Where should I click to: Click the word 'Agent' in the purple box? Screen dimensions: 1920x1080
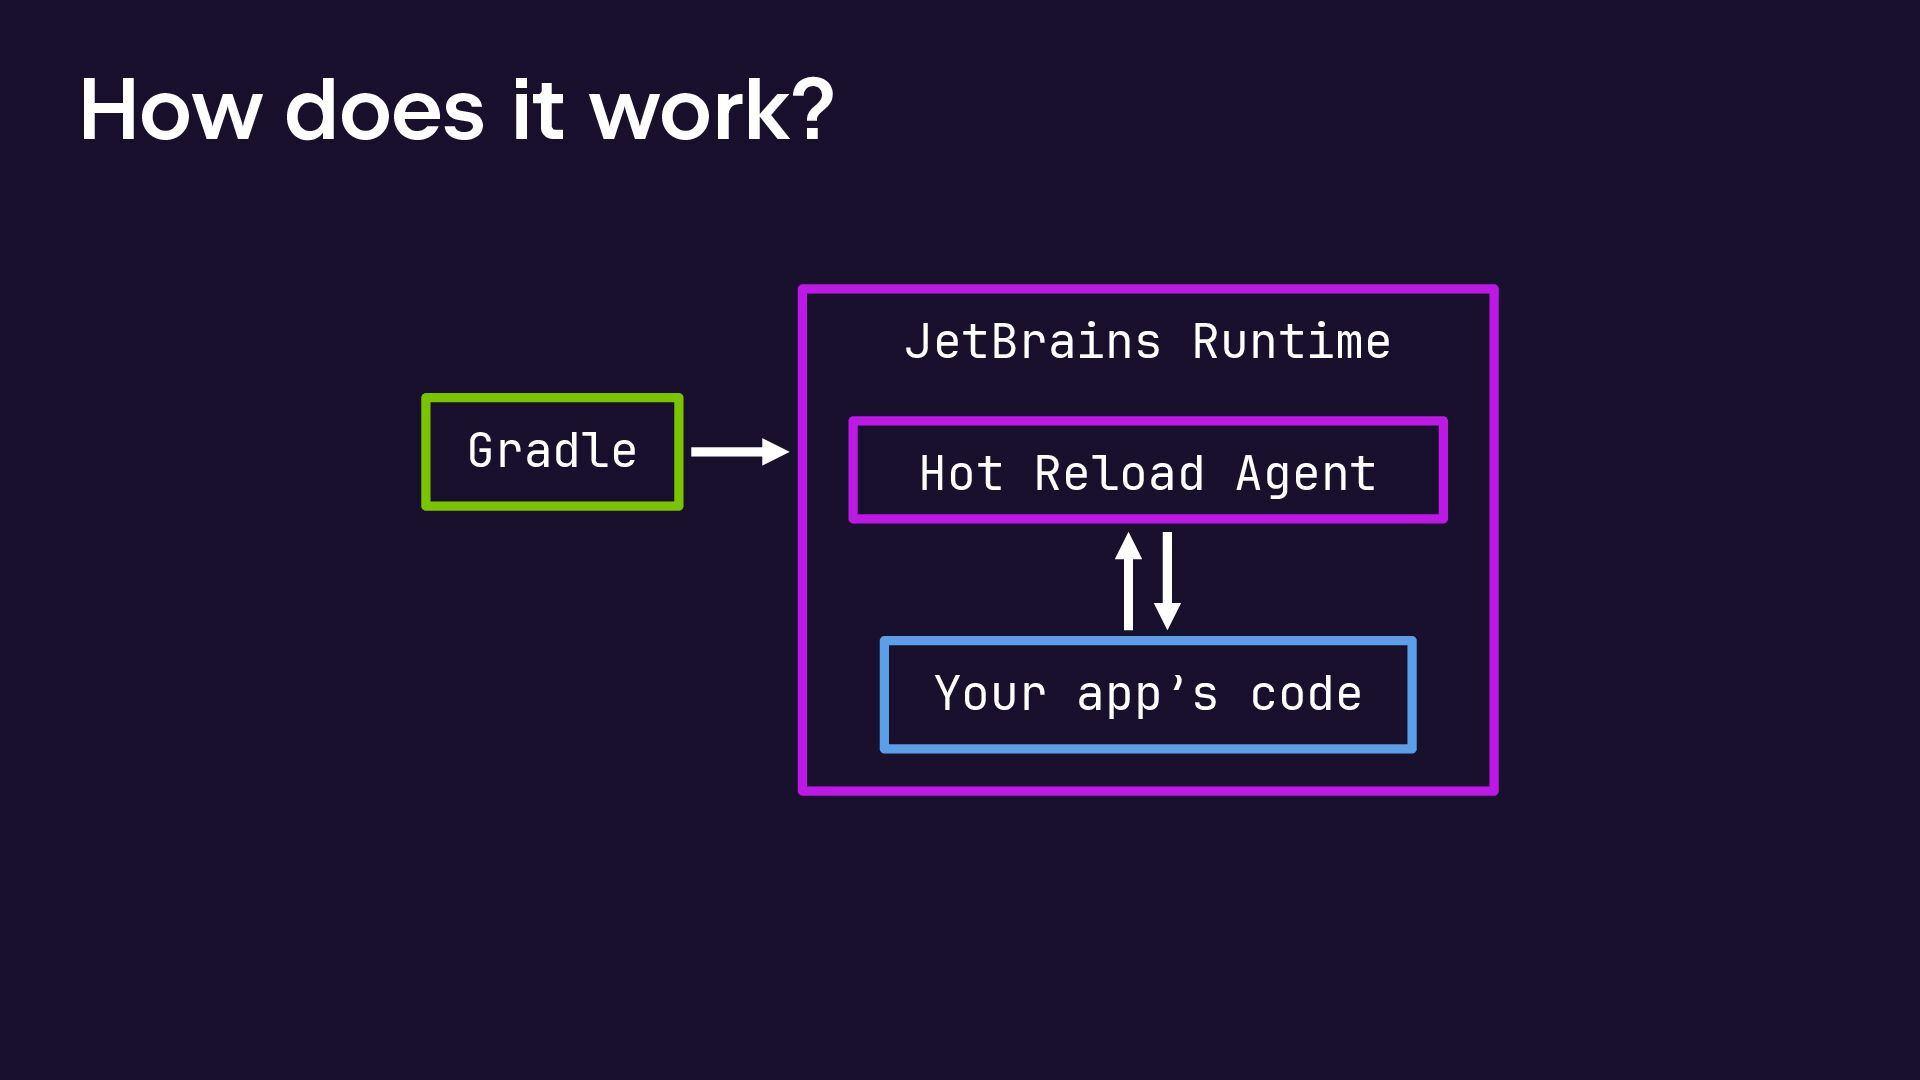point(1306,474)
